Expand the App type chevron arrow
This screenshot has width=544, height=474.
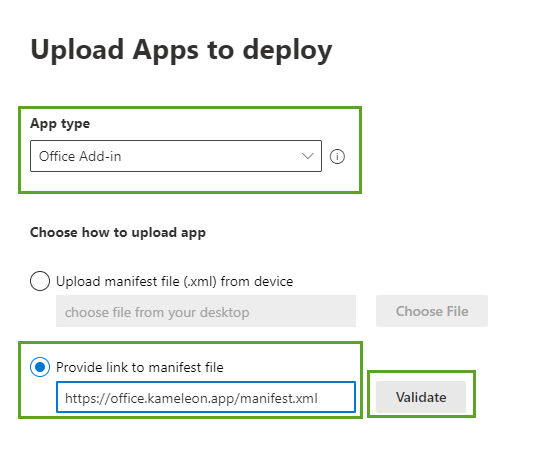coord(308,156)
